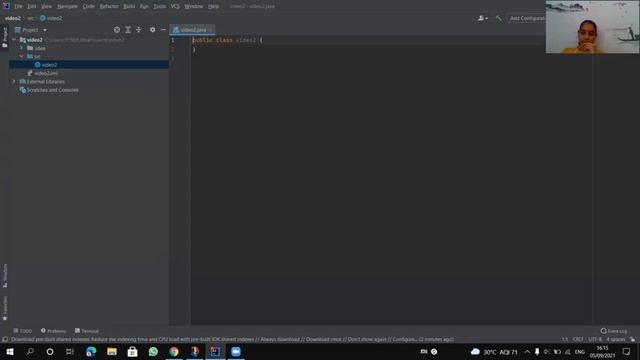Open the Help menu

coord(213,6)
